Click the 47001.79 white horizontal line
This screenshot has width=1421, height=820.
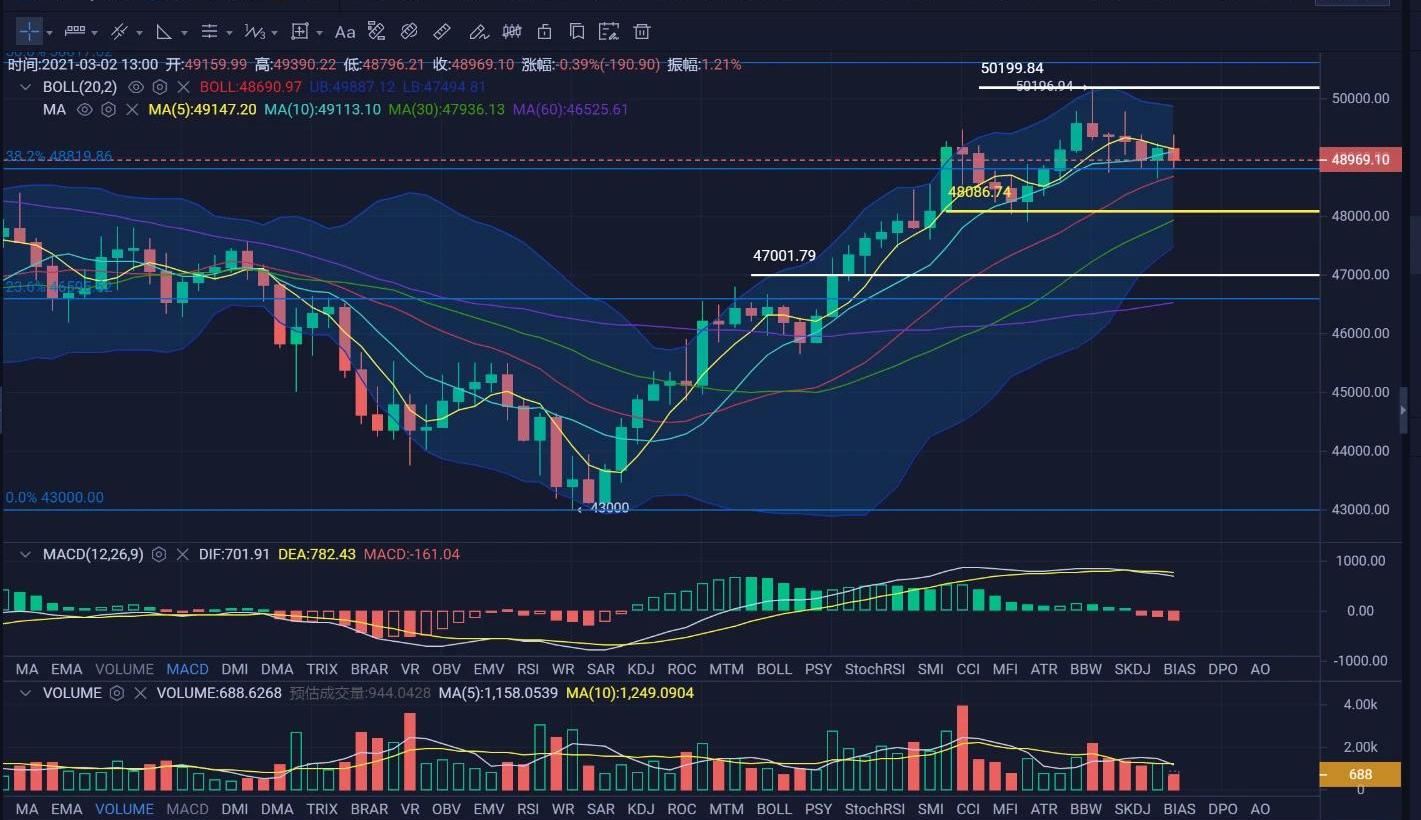1000,275
